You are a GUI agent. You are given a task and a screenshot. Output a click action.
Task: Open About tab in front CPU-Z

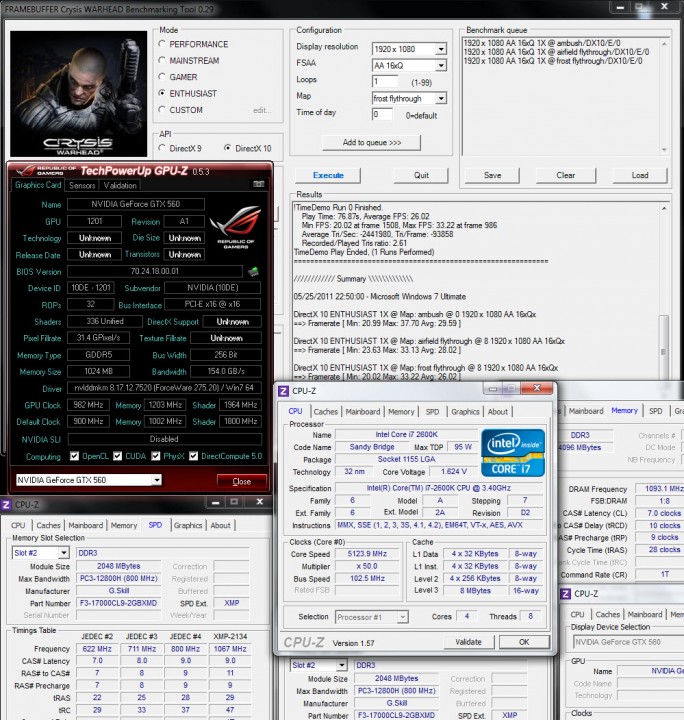498,412
